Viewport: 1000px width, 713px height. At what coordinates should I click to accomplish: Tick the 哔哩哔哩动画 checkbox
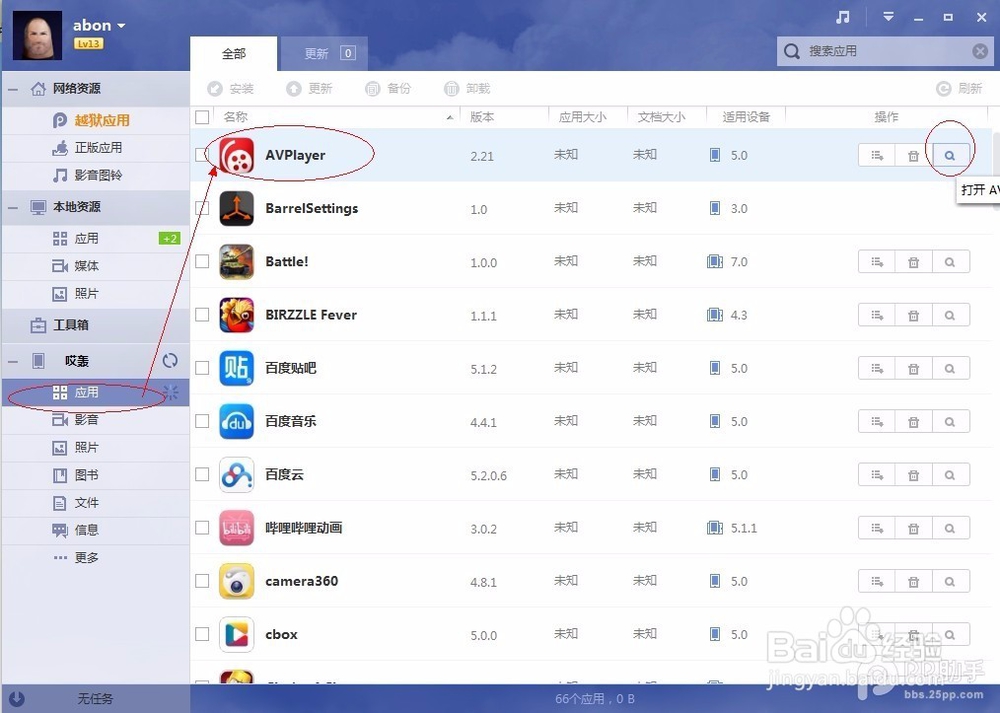pyautogui.click(x=202, y=527)
